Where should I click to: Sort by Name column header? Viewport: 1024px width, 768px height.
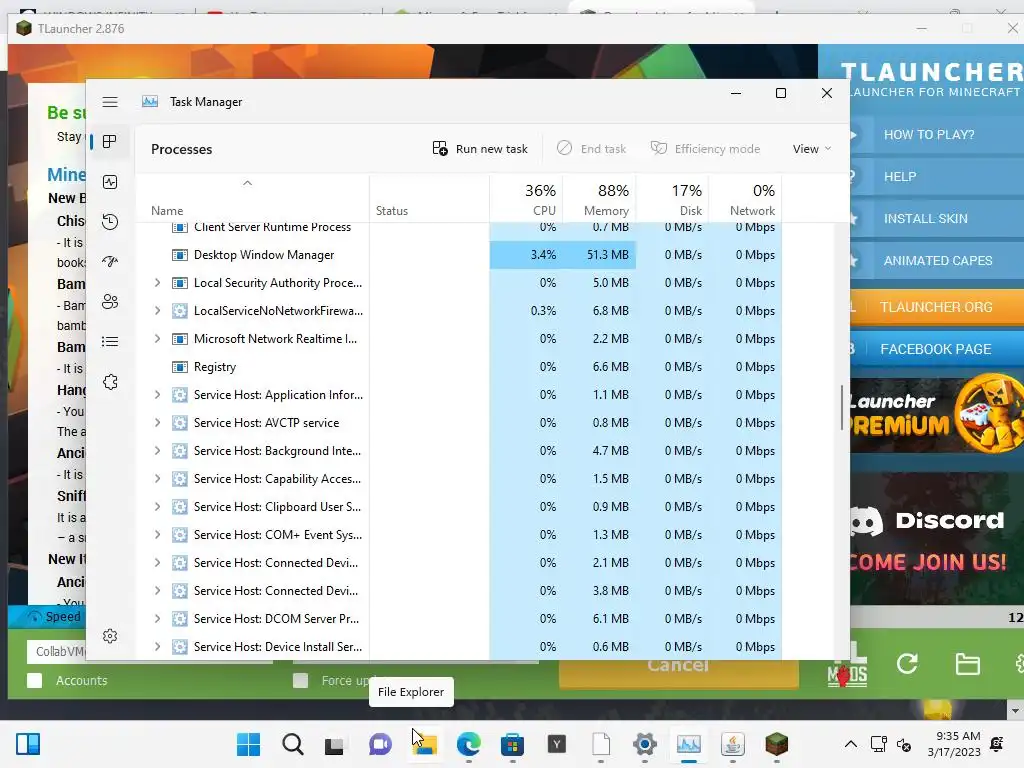(x=251, y=199)
